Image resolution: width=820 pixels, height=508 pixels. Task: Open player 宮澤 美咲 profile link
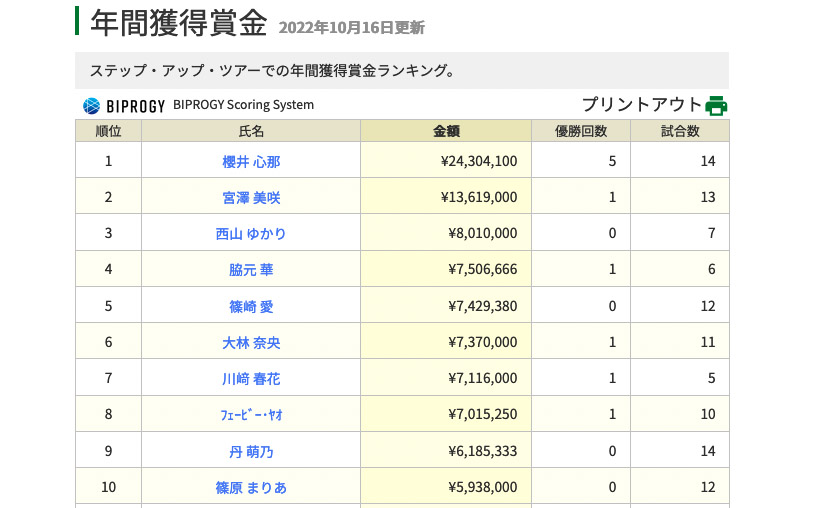tap(251, 197)
